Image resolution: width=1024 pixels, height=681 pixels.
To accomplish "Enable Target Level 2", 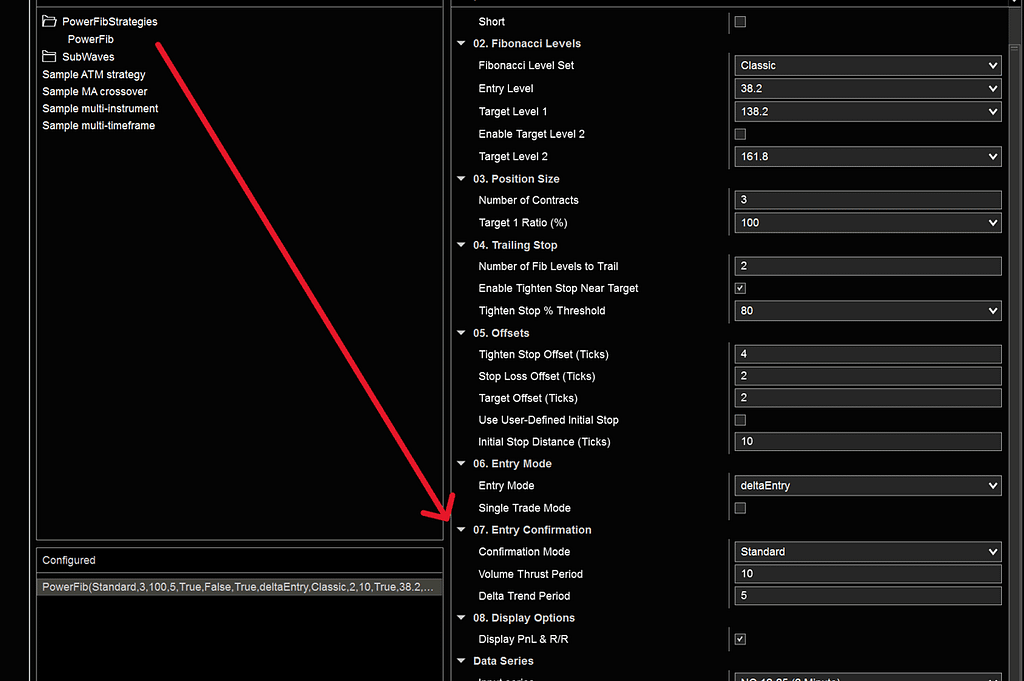I will click(x=739, y=133).
